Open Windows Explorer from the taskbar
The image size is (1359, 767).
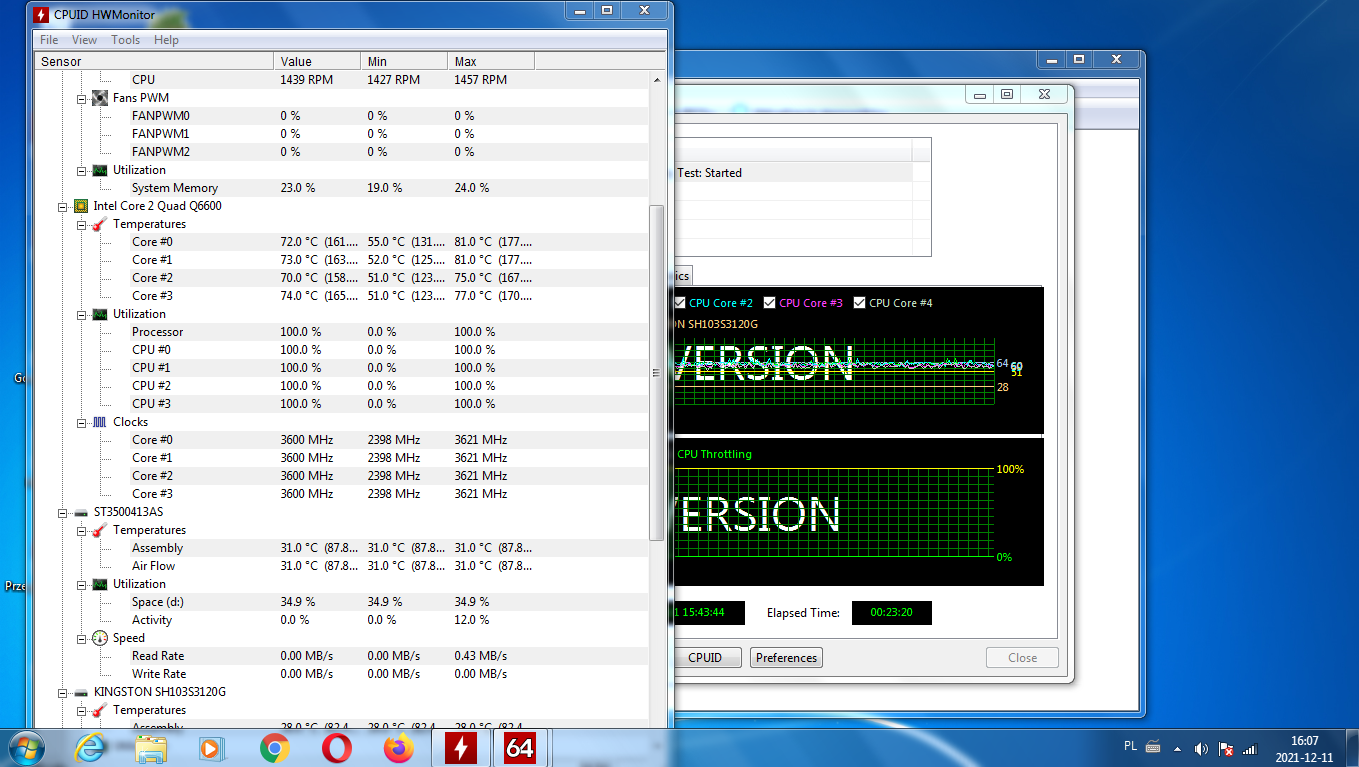pyautogui.click(x=152, y=748)
